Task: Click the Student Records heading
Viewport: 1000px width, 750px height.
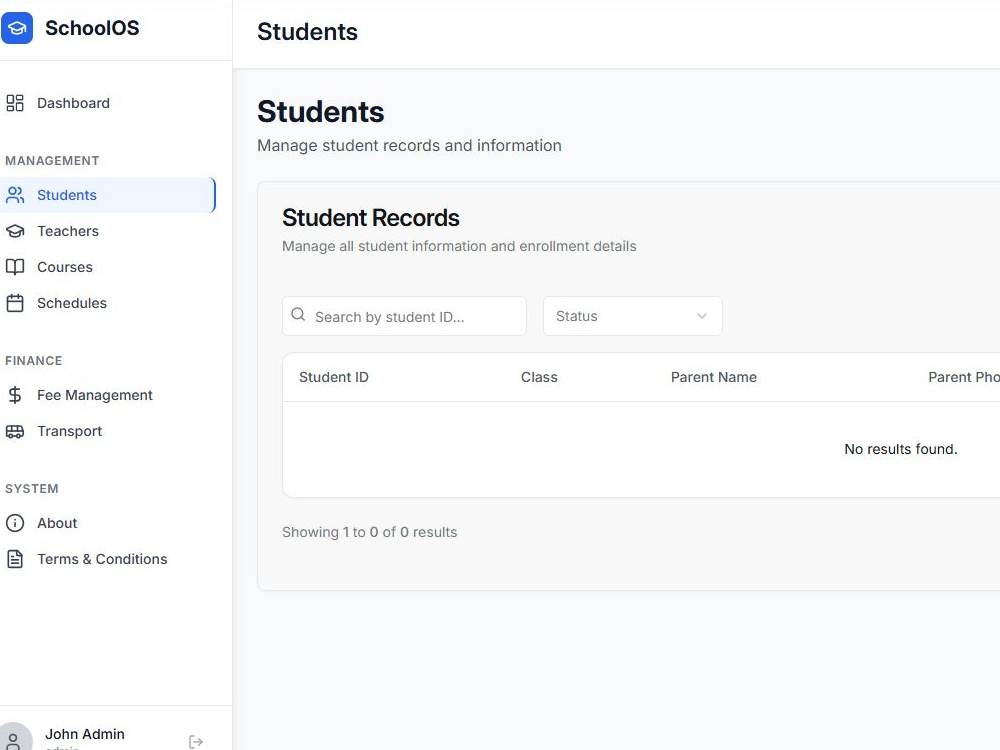Action: (x=371, y=217)
